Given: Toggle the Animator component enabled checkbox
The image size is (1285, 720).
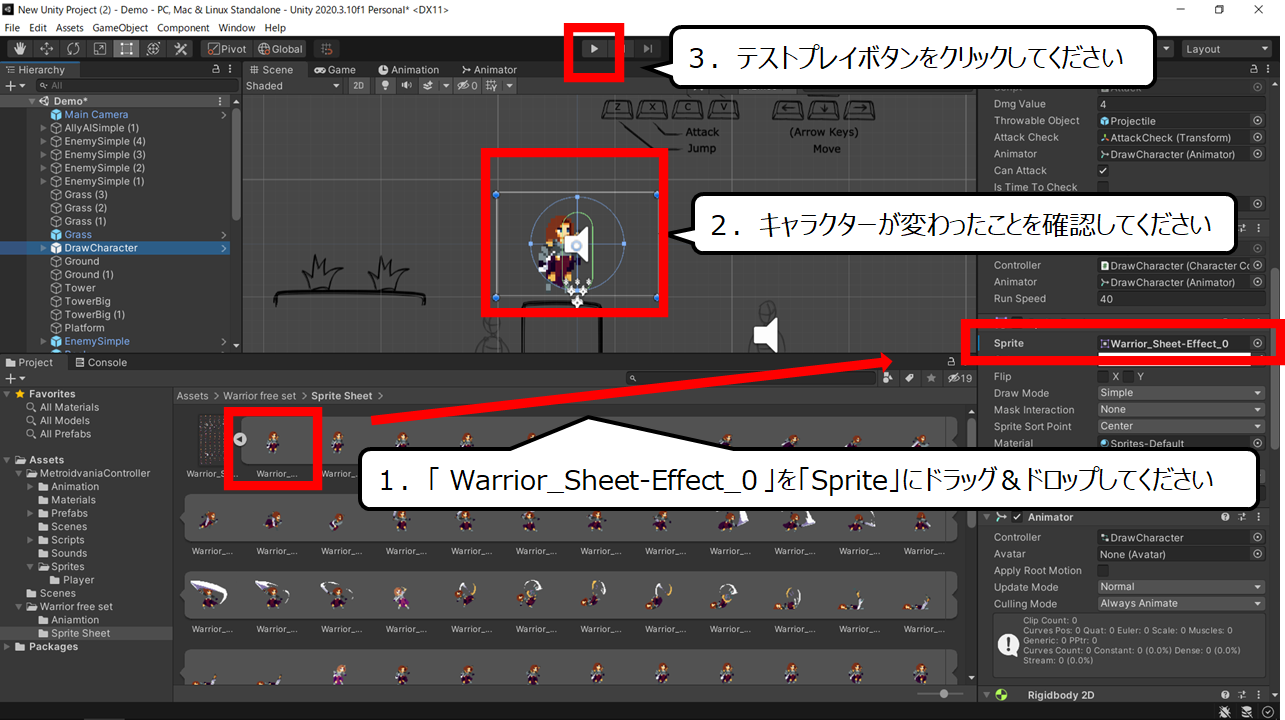Looking at the screenshot, I should coord(1017,517).
